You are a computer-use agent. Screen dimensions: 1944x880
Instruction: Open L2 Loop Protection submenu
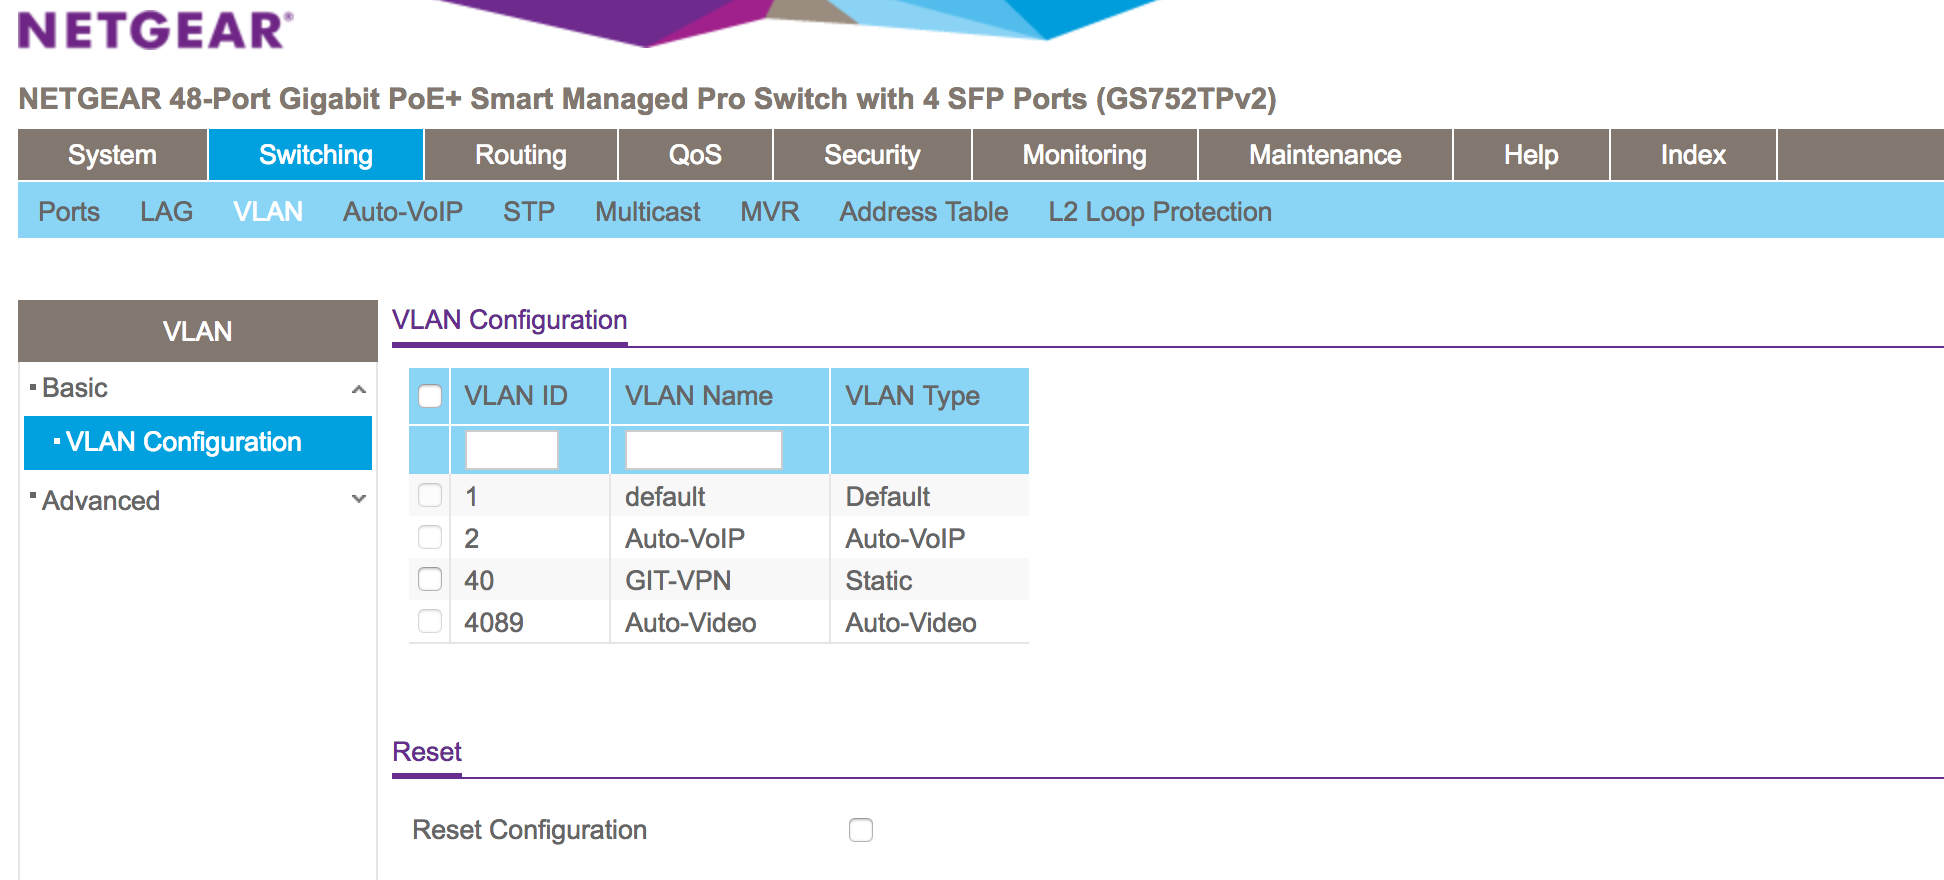(x=1160, y=212)
